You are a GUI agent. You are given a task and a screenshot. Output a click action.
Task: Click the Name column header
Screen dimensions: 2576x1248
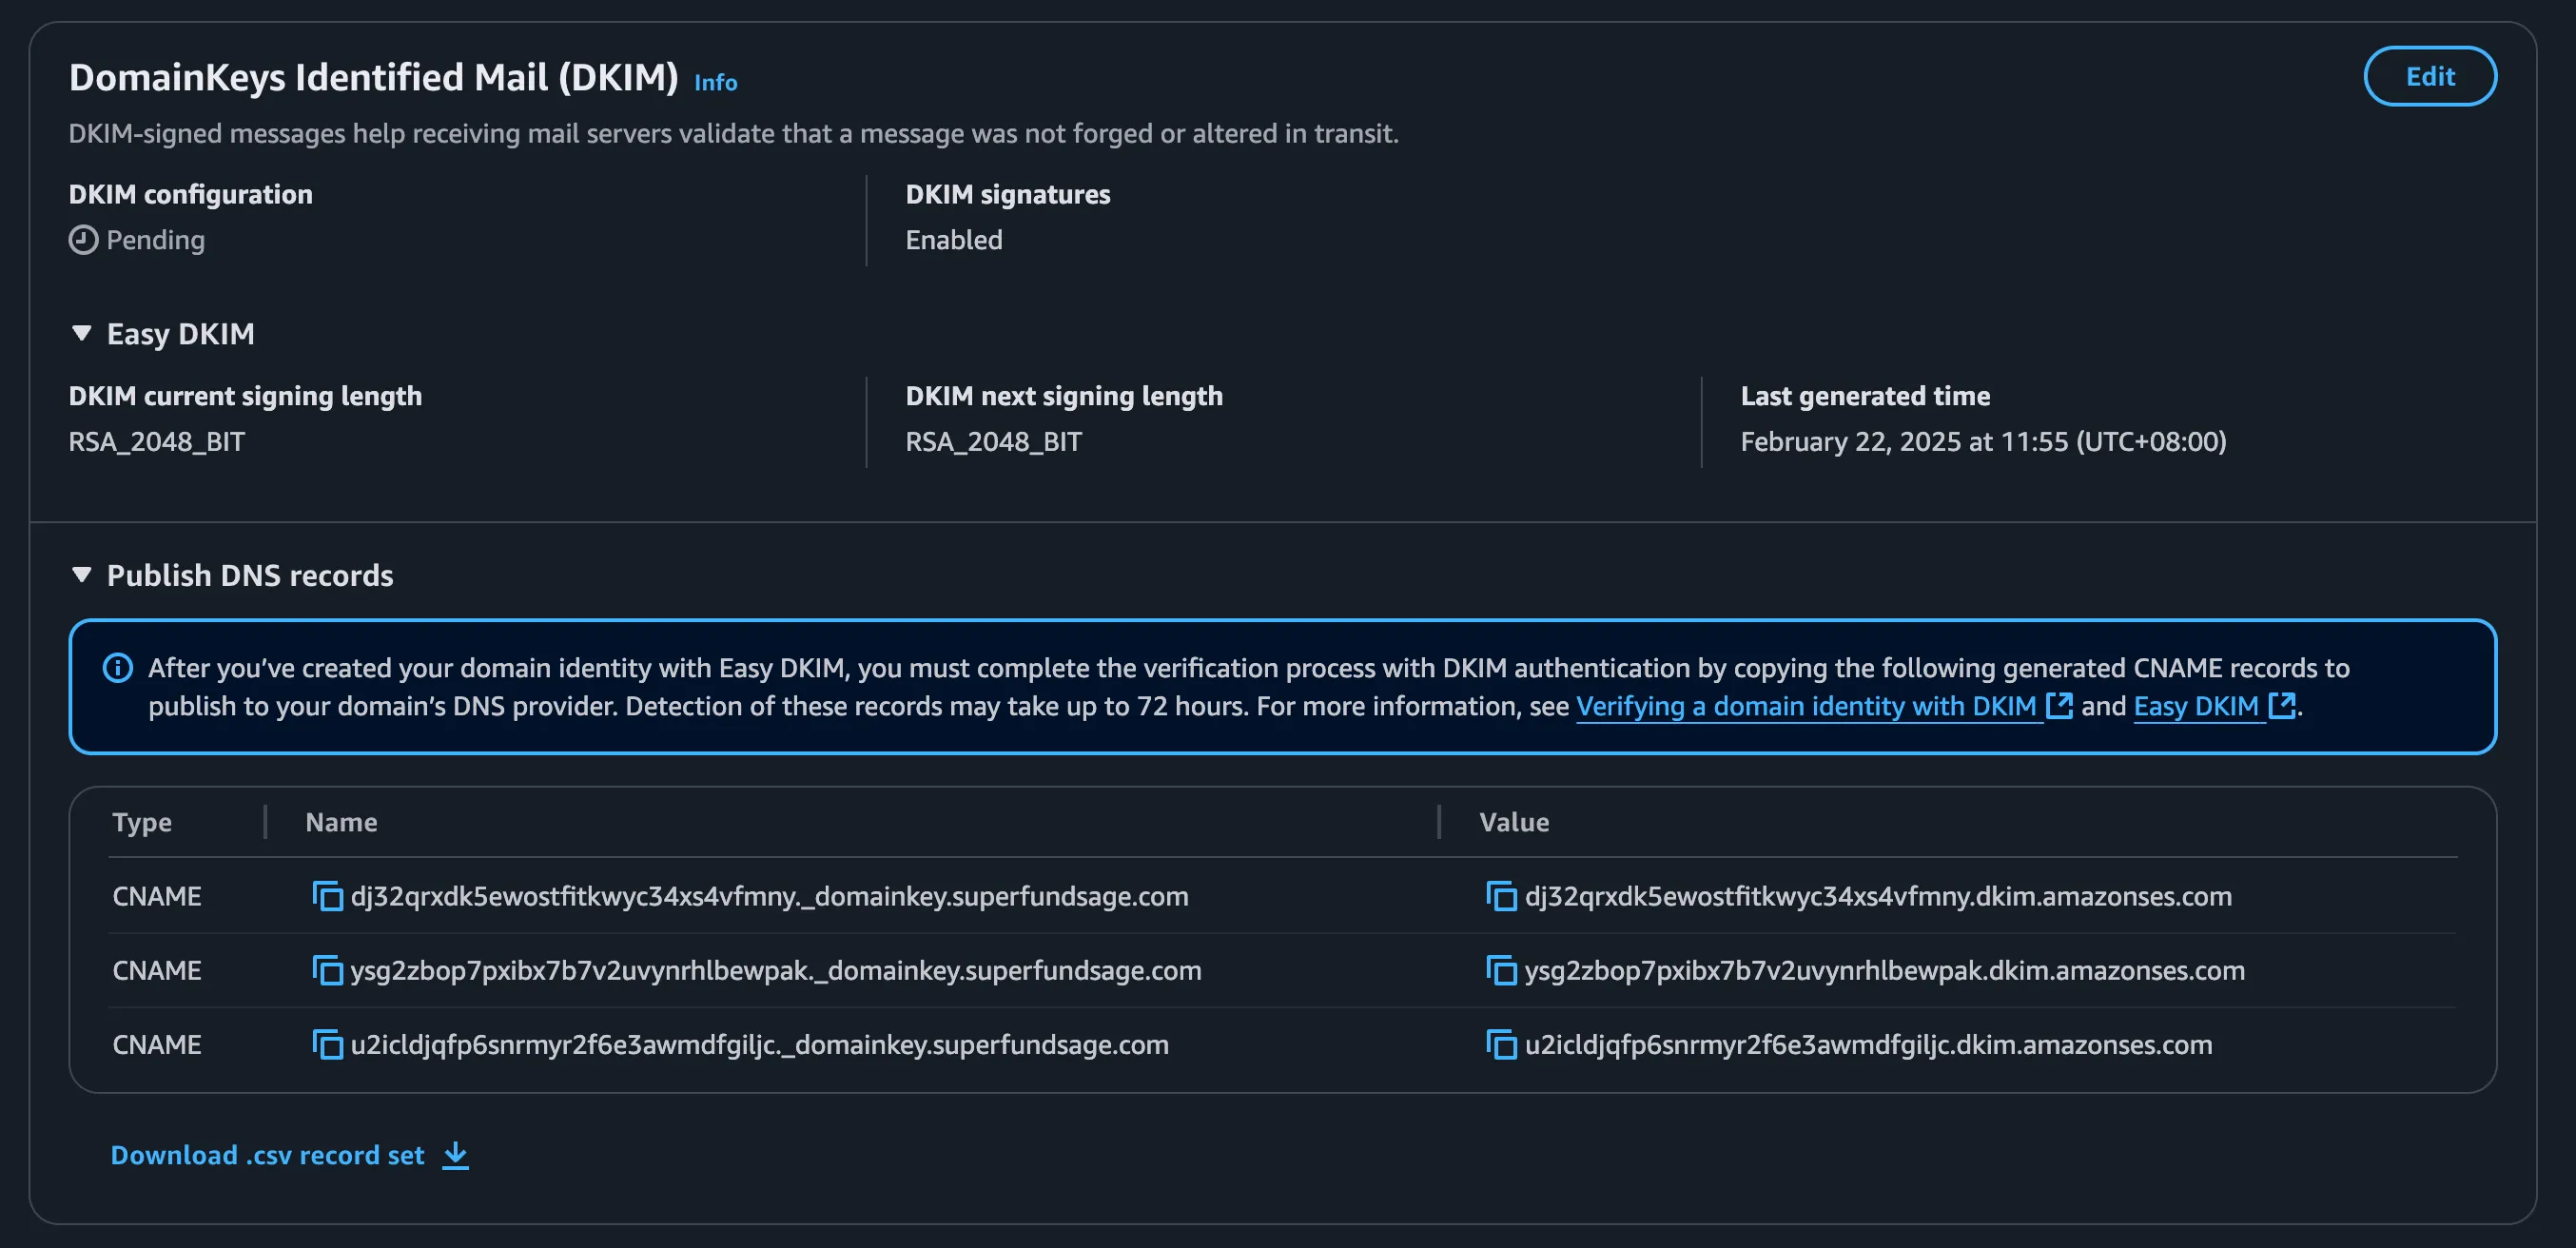coord(341,822)
